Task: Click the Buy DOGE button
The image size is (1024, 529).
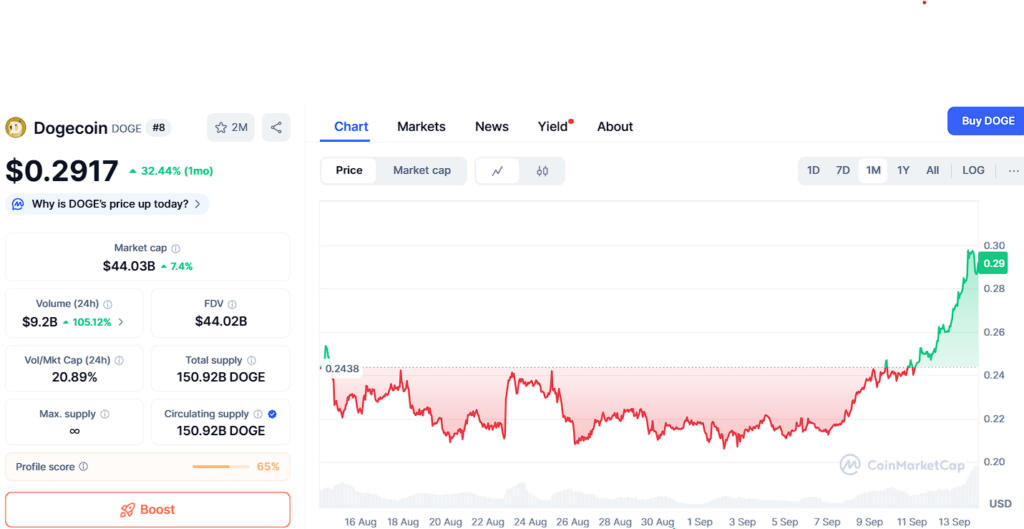Action: coord(987,121)
